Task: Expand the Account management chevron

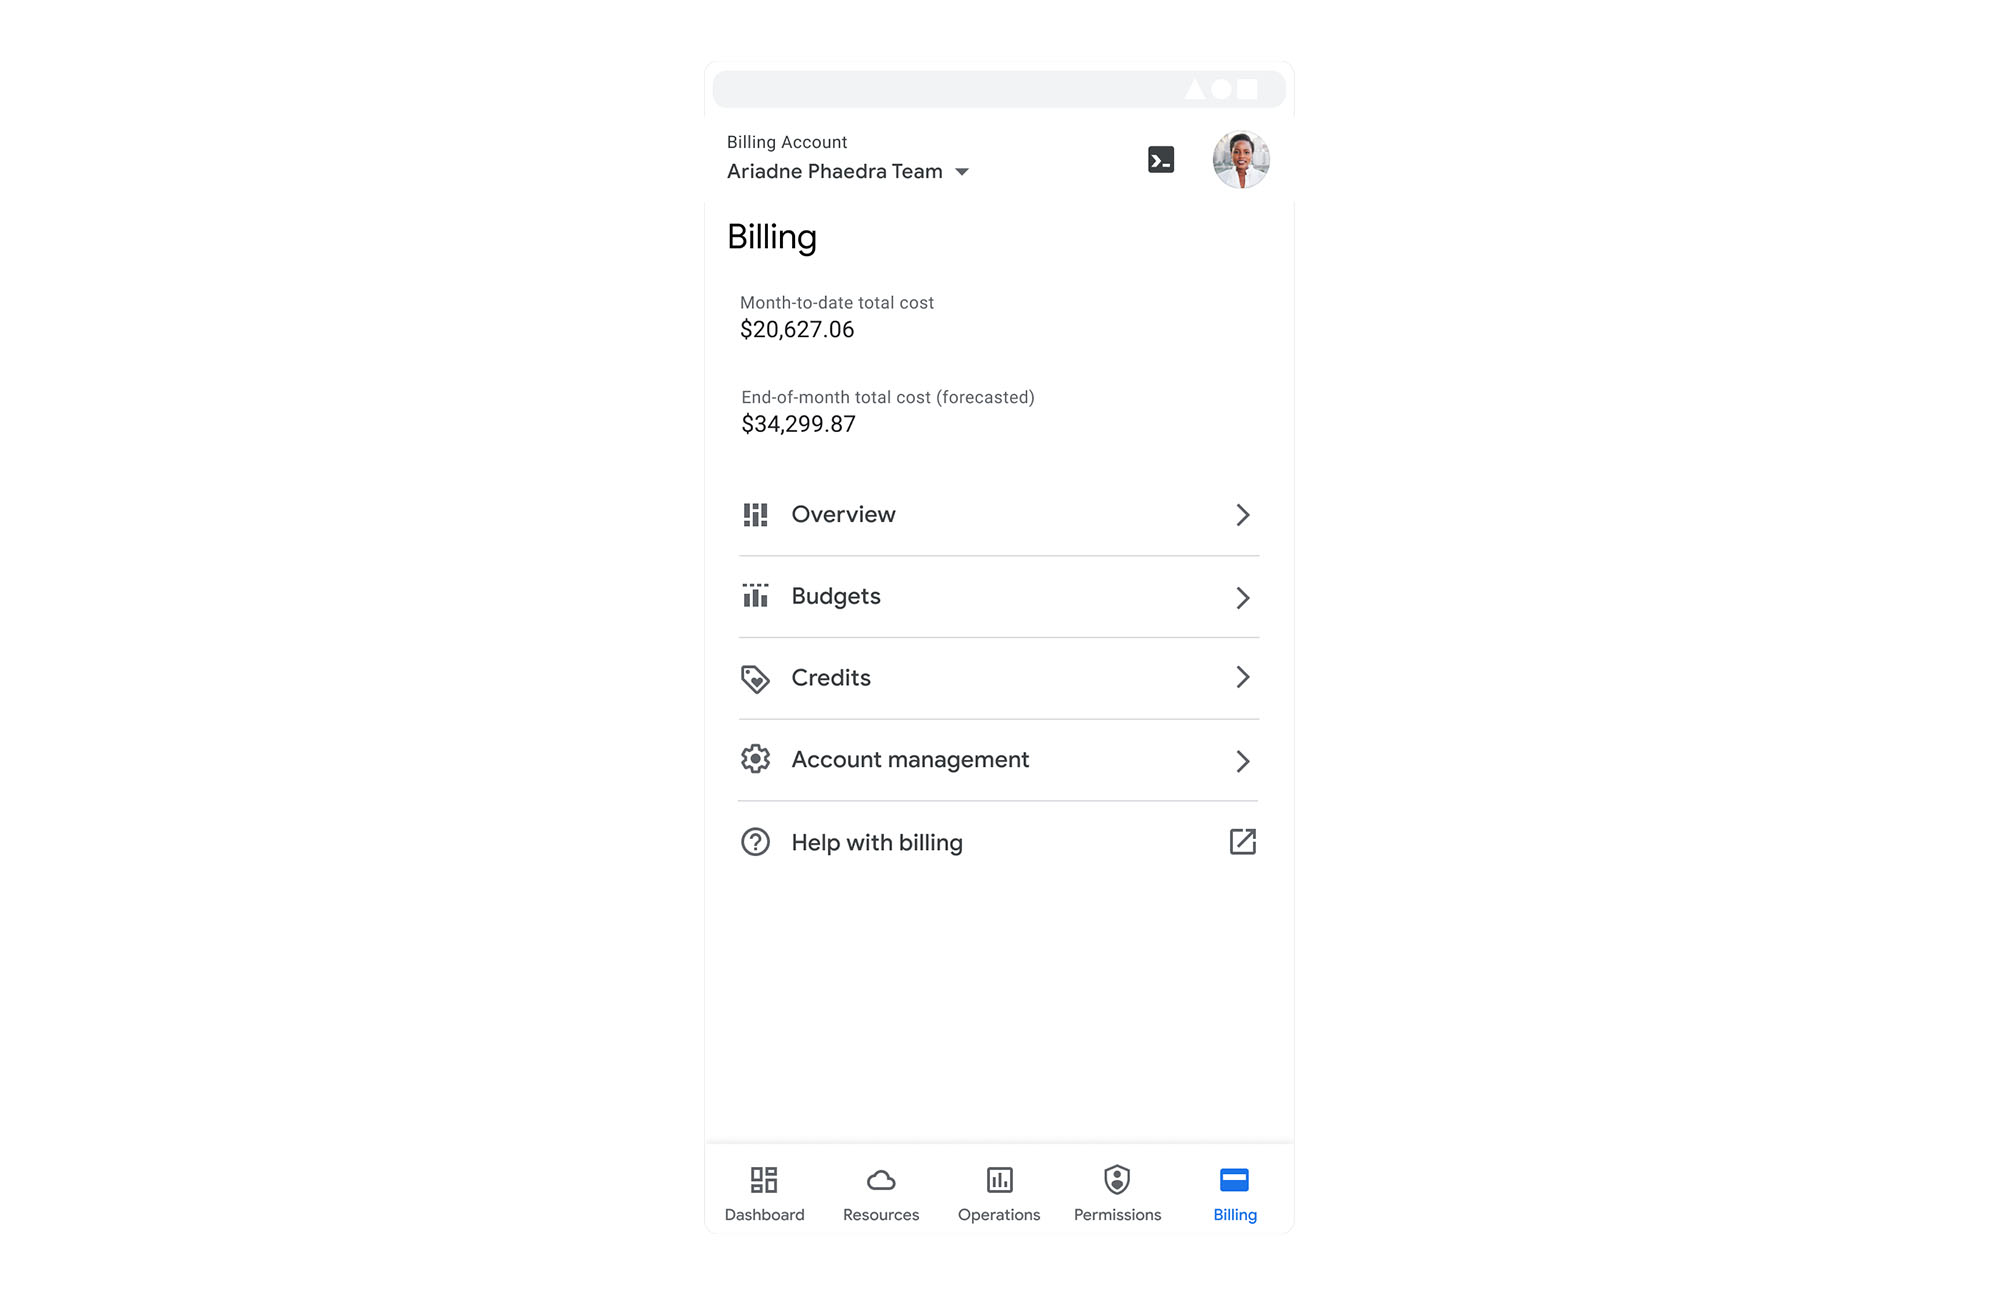Action: 1242,760
